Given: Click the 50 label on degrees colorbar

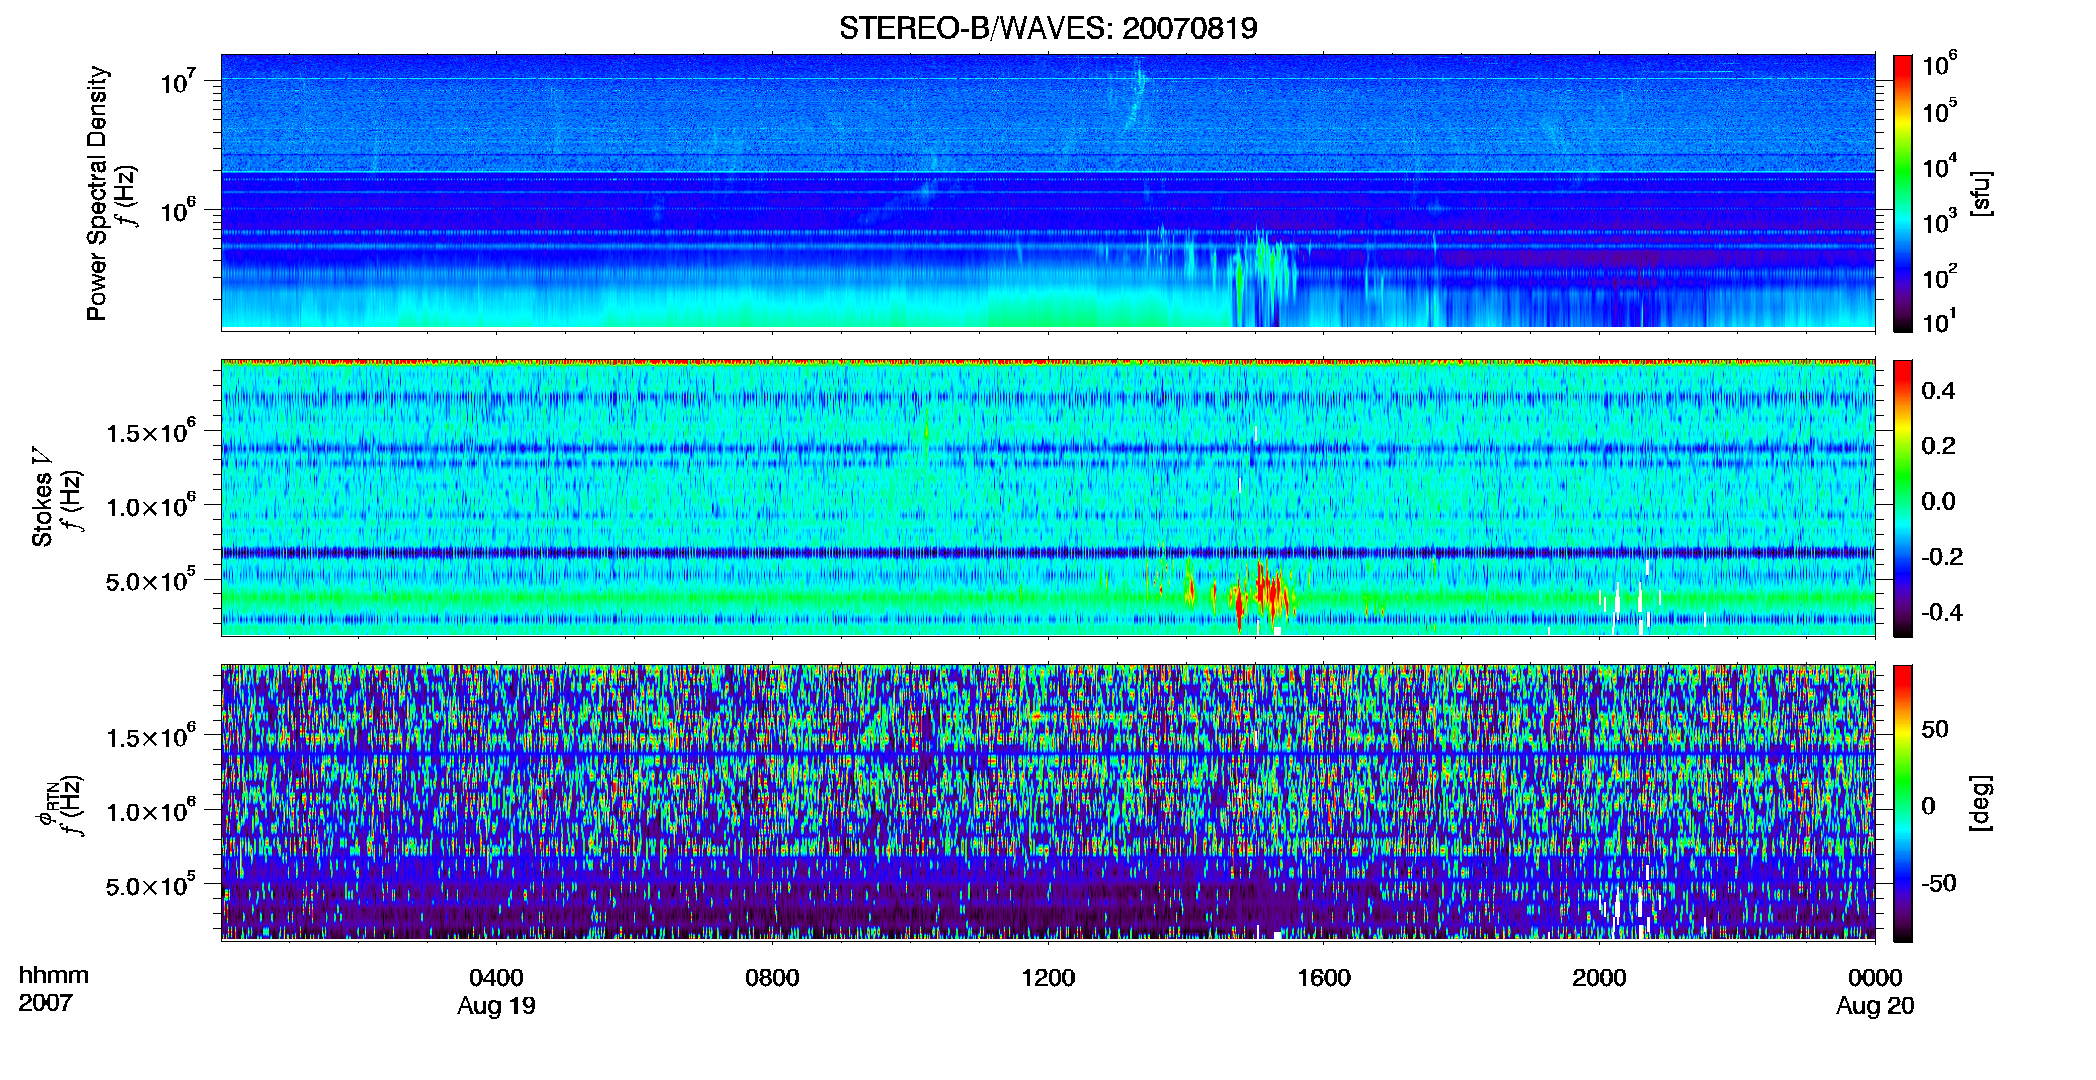Looking at the screenshot, I should click(x=1935, y=729).
